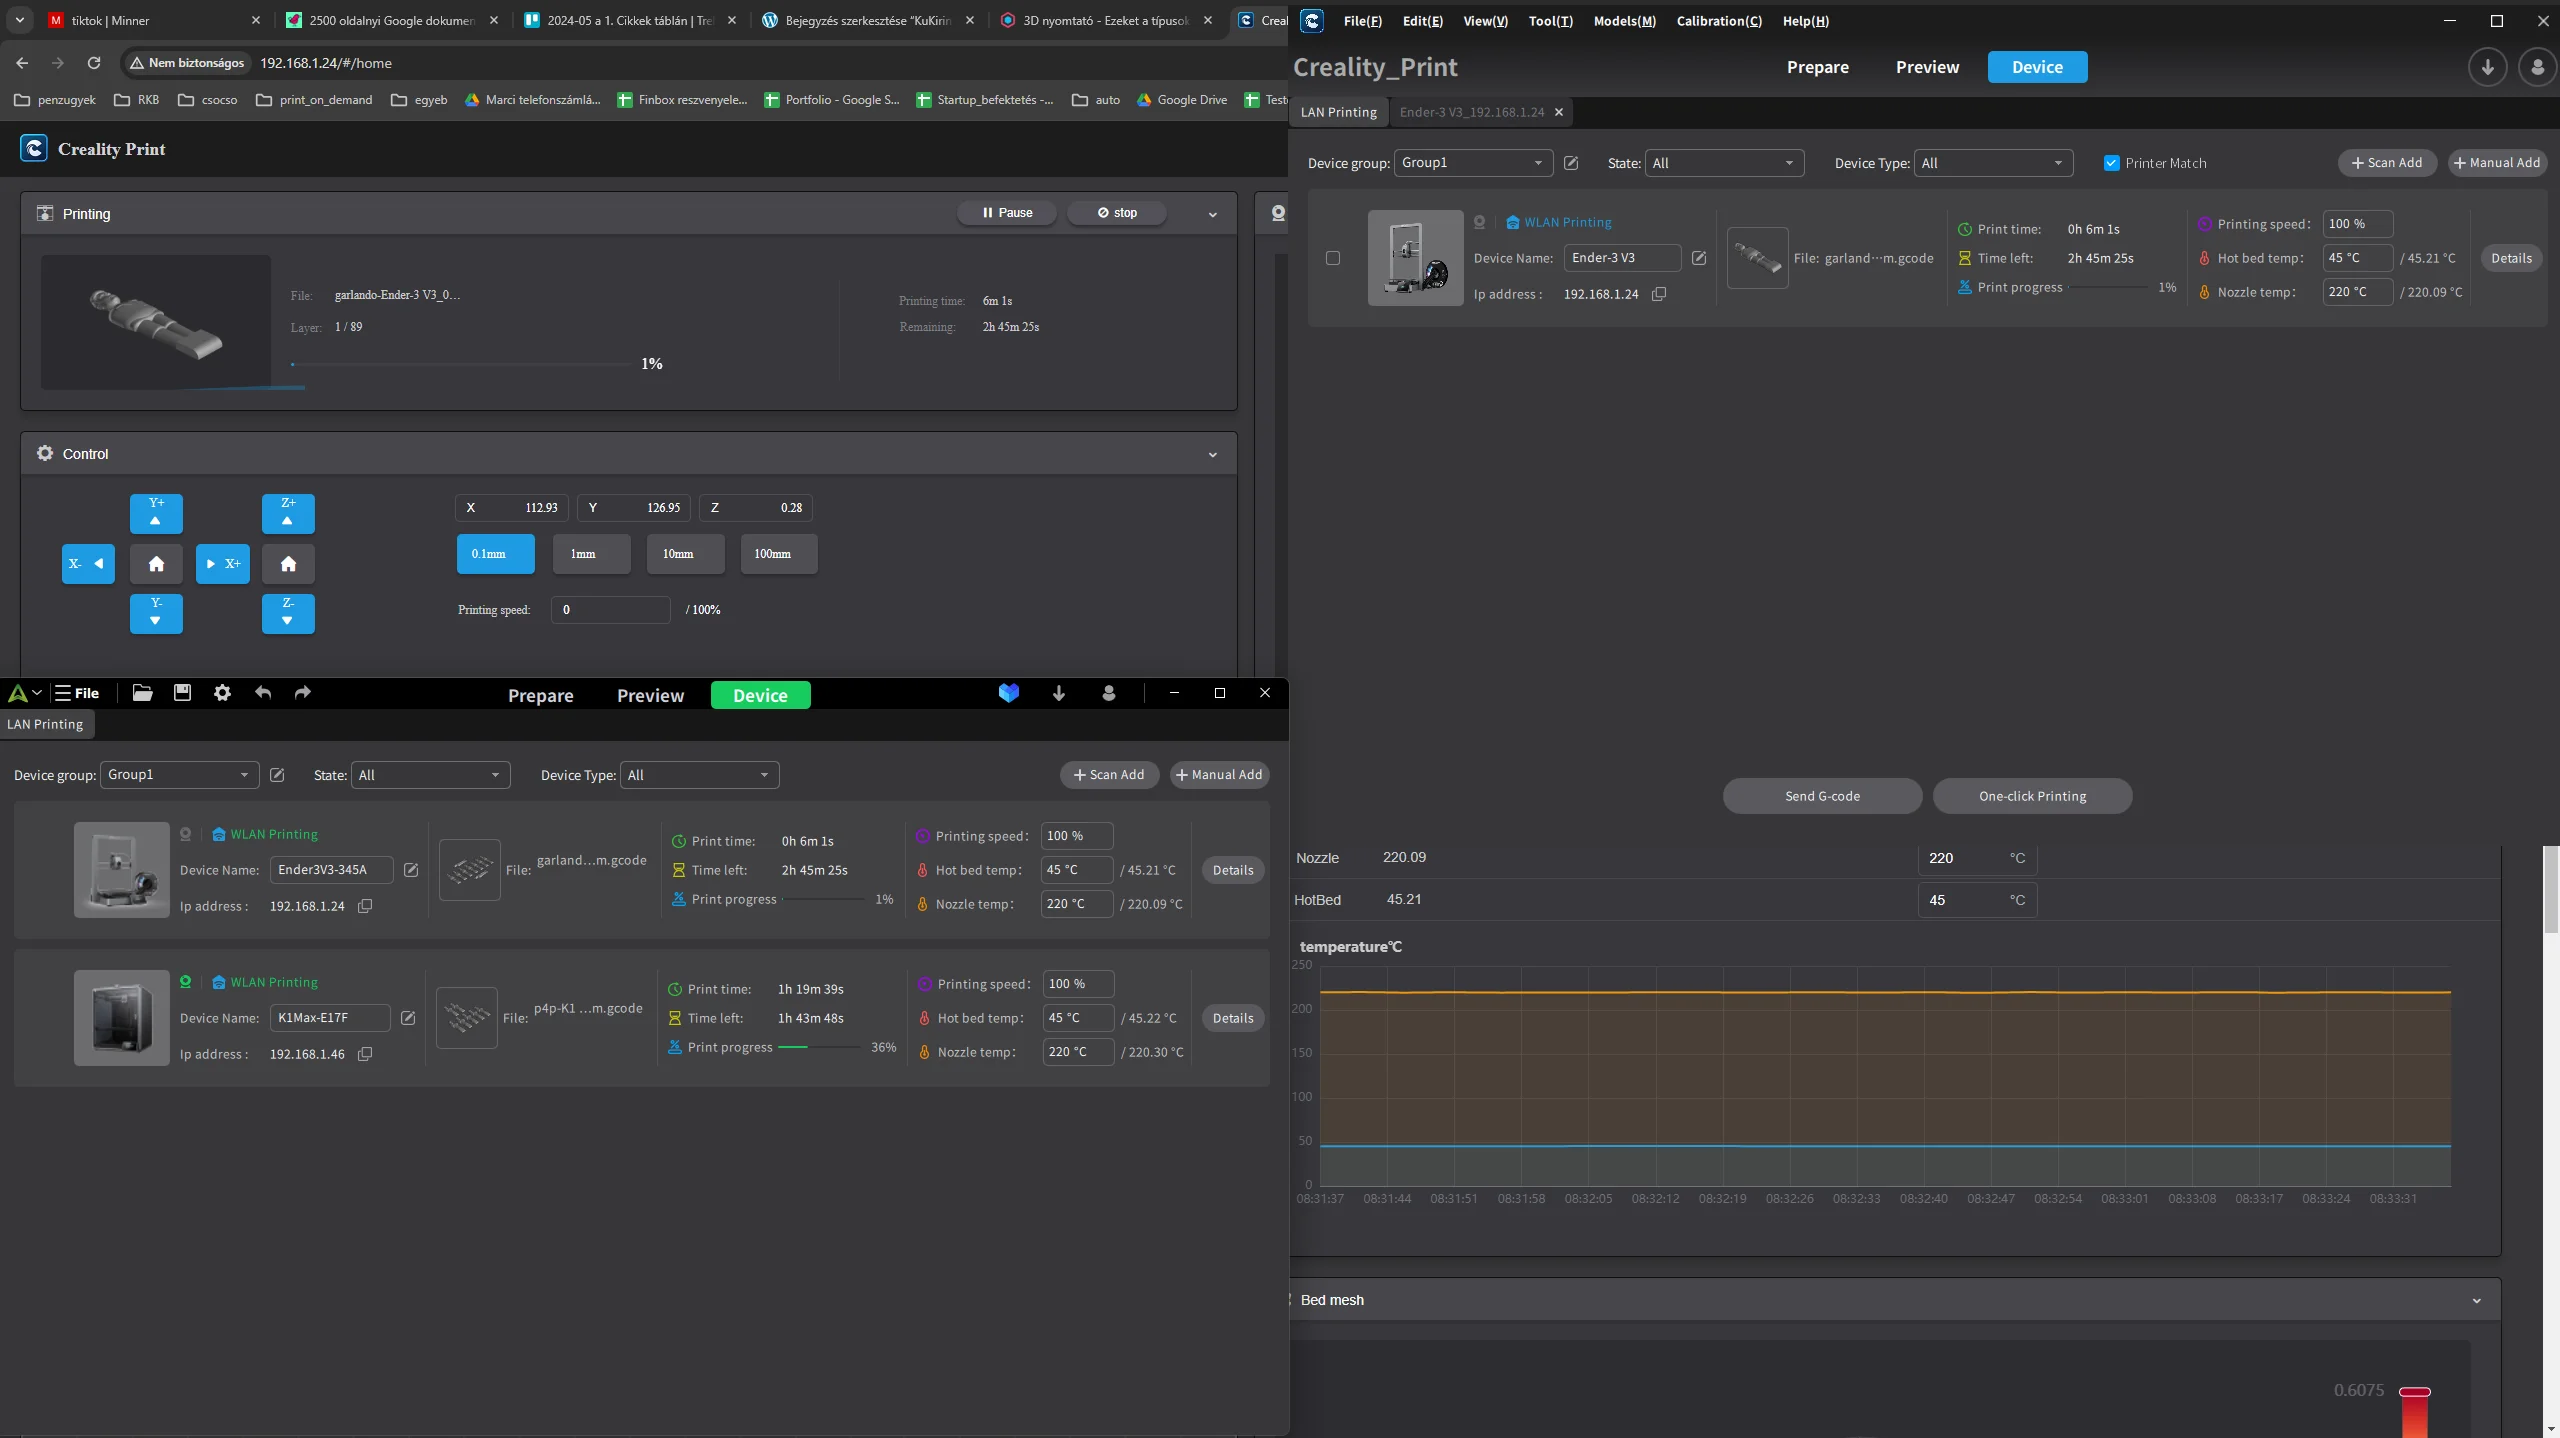Click open folder icon in lower toolbar
2560x1438 pixels.
pos(142,693)
